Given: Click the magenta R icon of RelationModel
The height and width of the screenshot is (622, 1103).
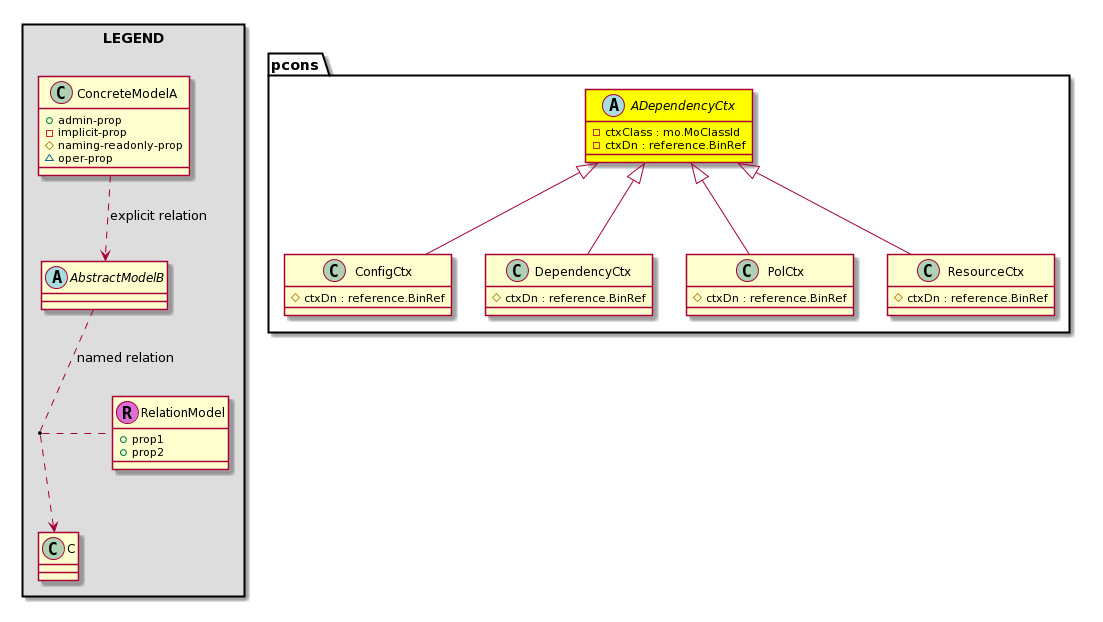Looking at the screenshot, I should 127,412.
